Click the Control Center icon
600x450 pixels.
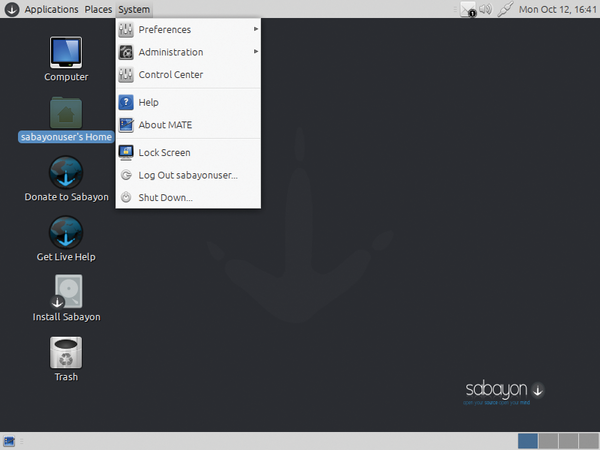tap(126, 75)
